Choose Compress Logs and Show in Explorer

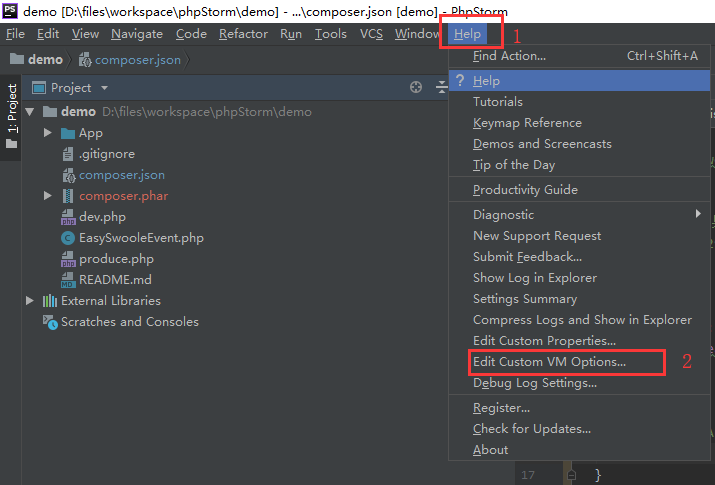pos(579,320)
